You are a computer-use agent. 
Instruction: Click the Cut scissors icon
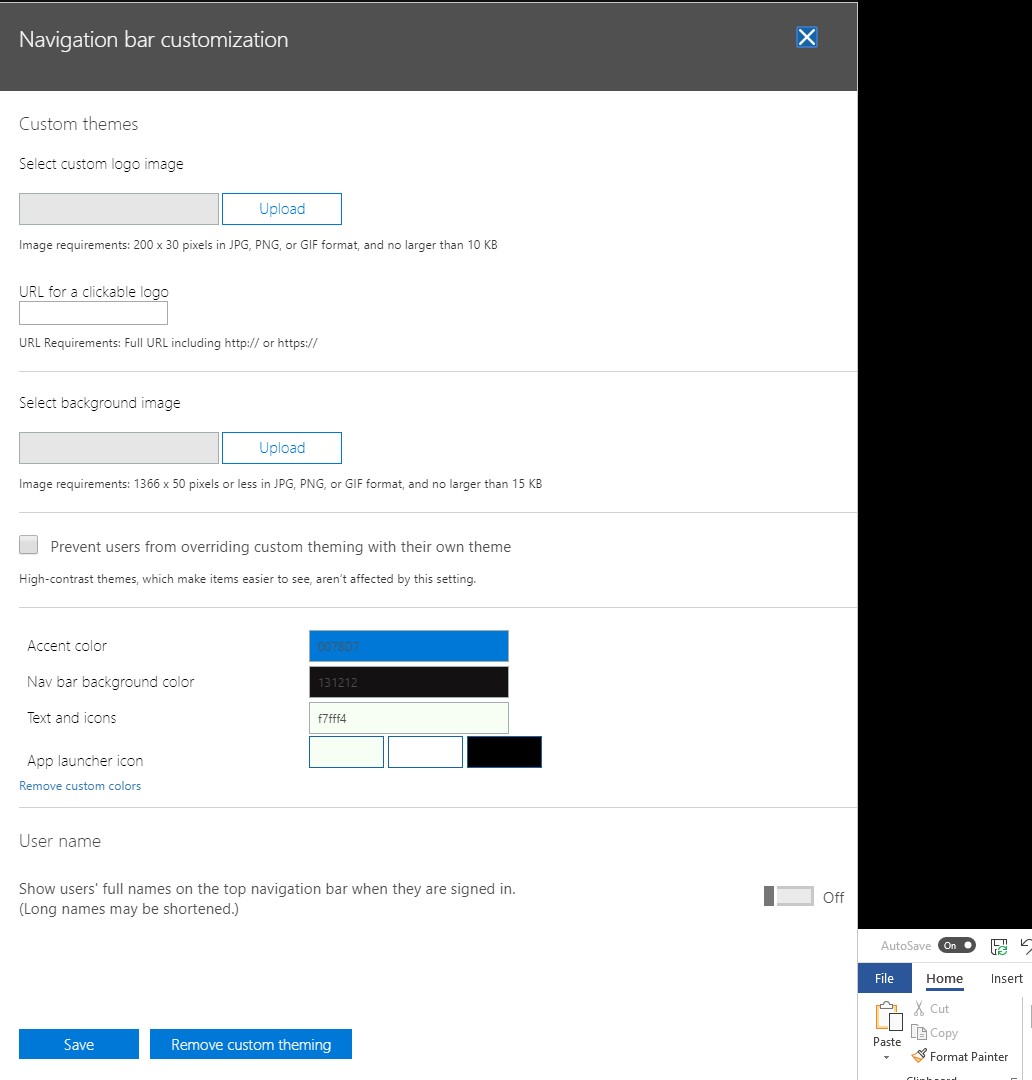tap(919, 1009)
